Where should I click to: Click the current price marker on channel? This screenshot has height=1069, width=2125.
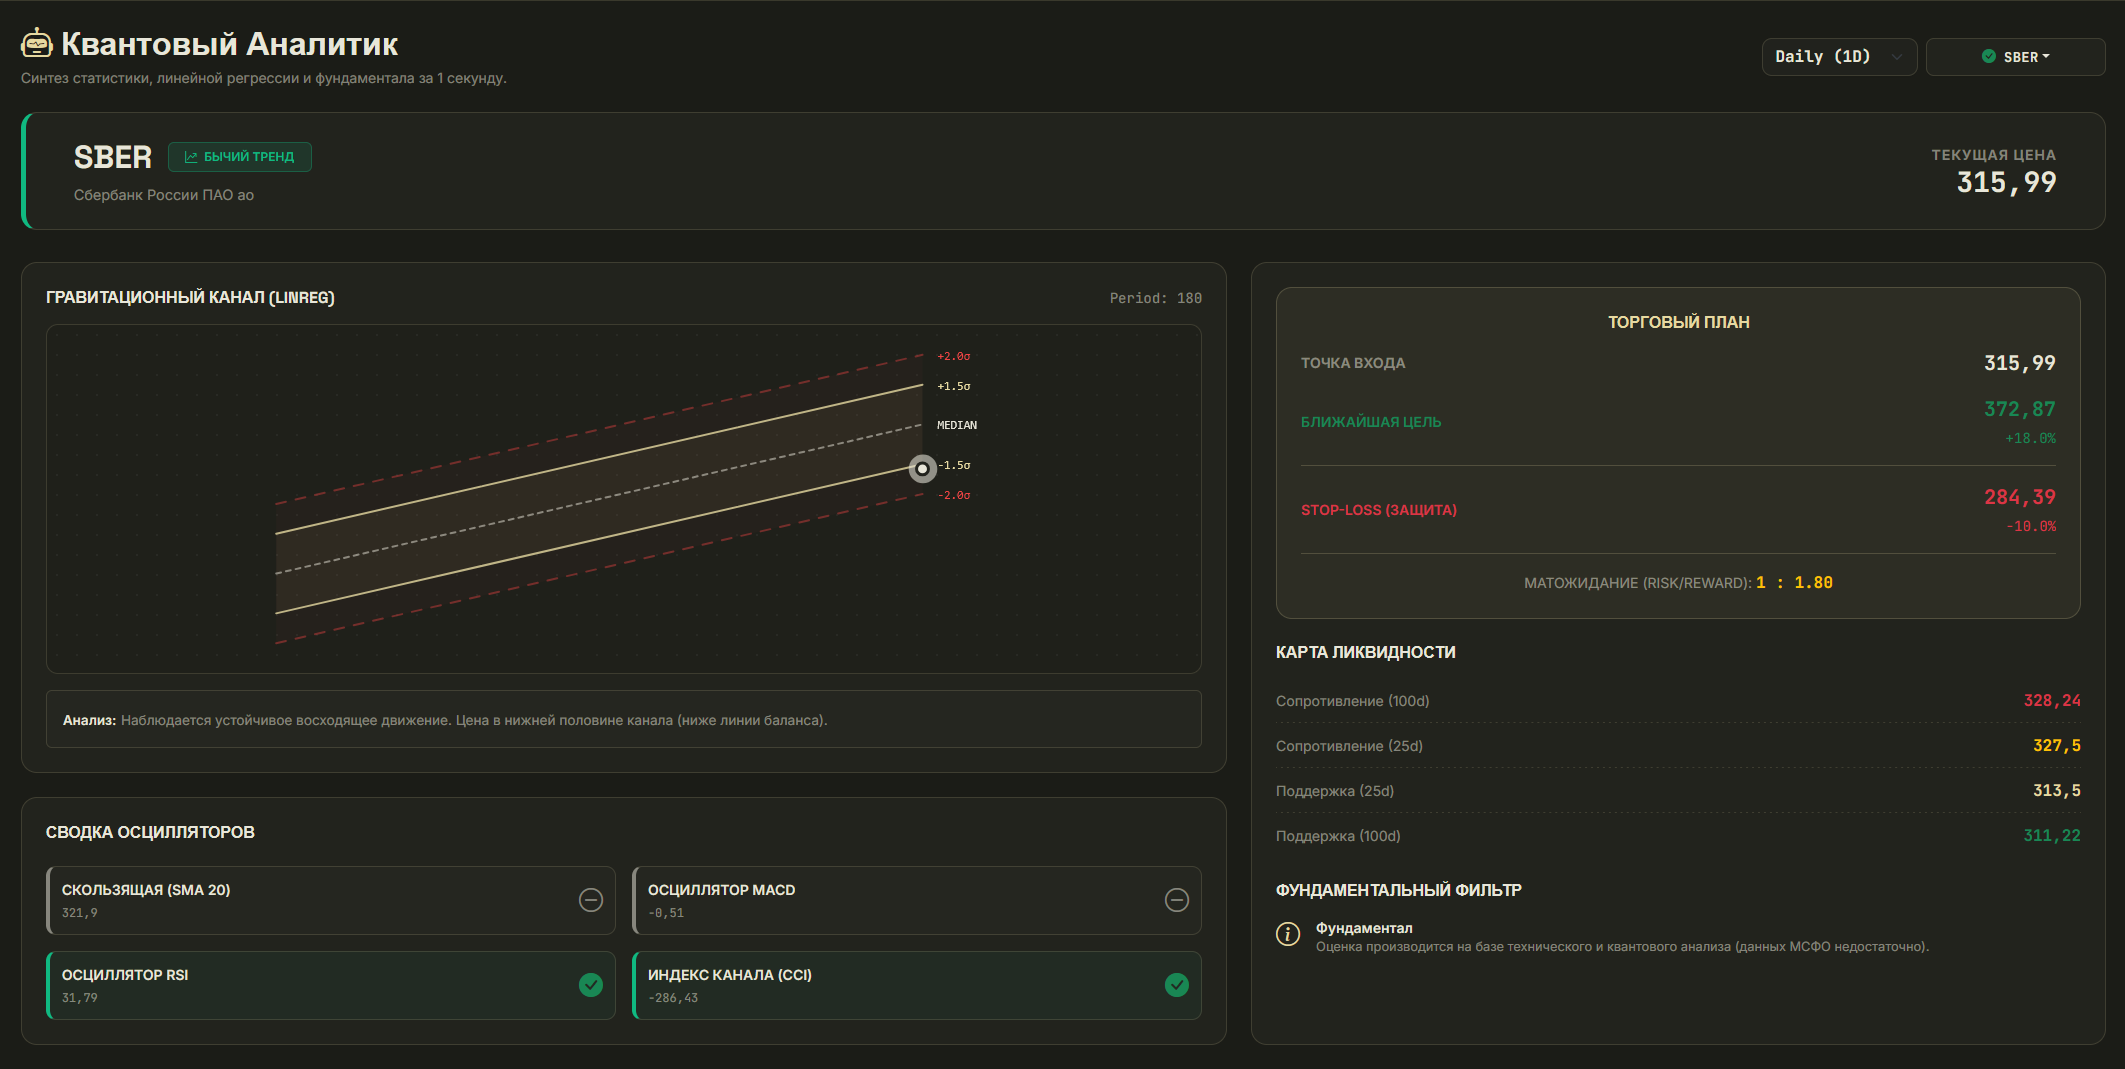[x=922, y=468]
